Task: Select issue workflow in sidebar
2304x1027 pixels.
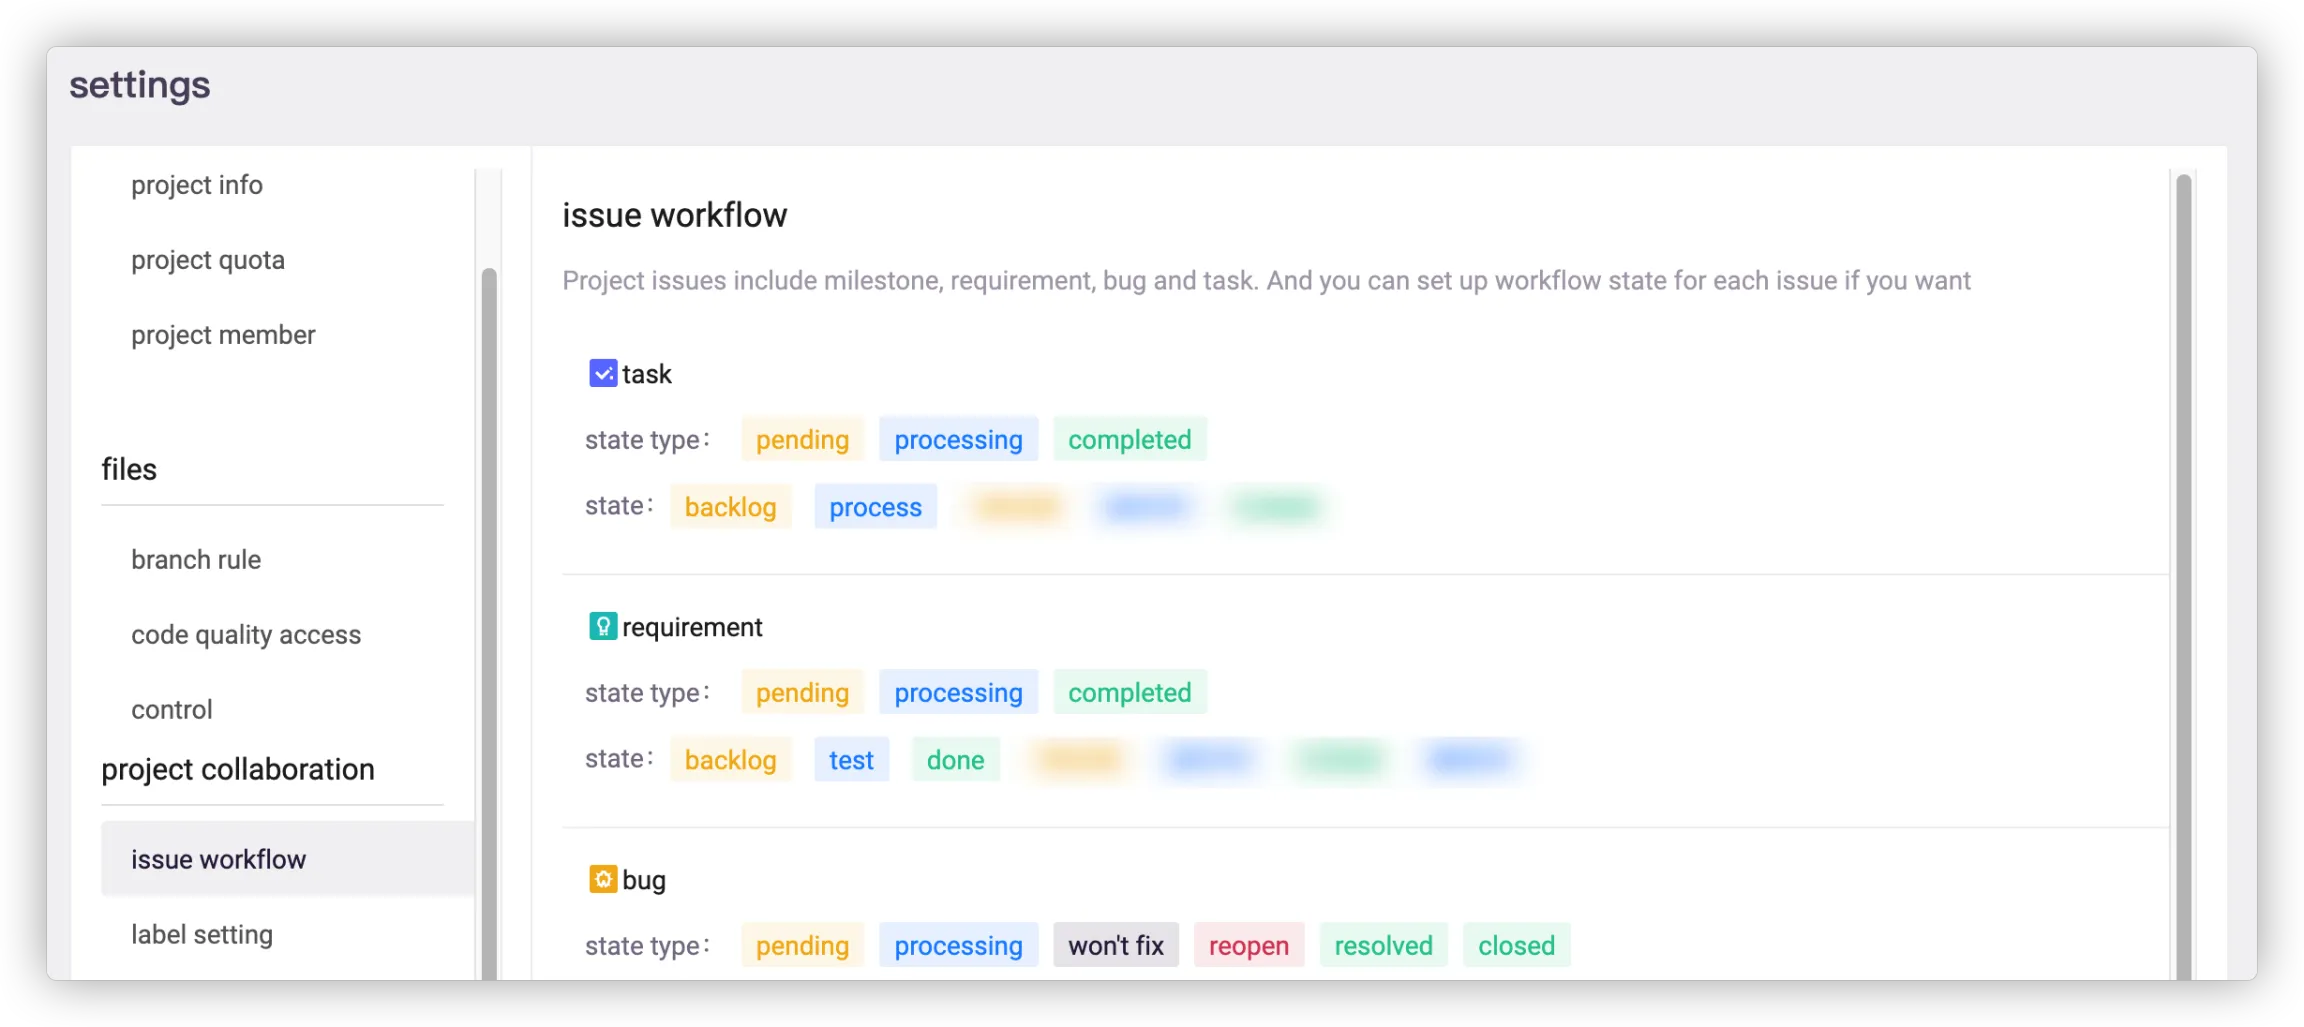Action: click(x=218, y=860)
